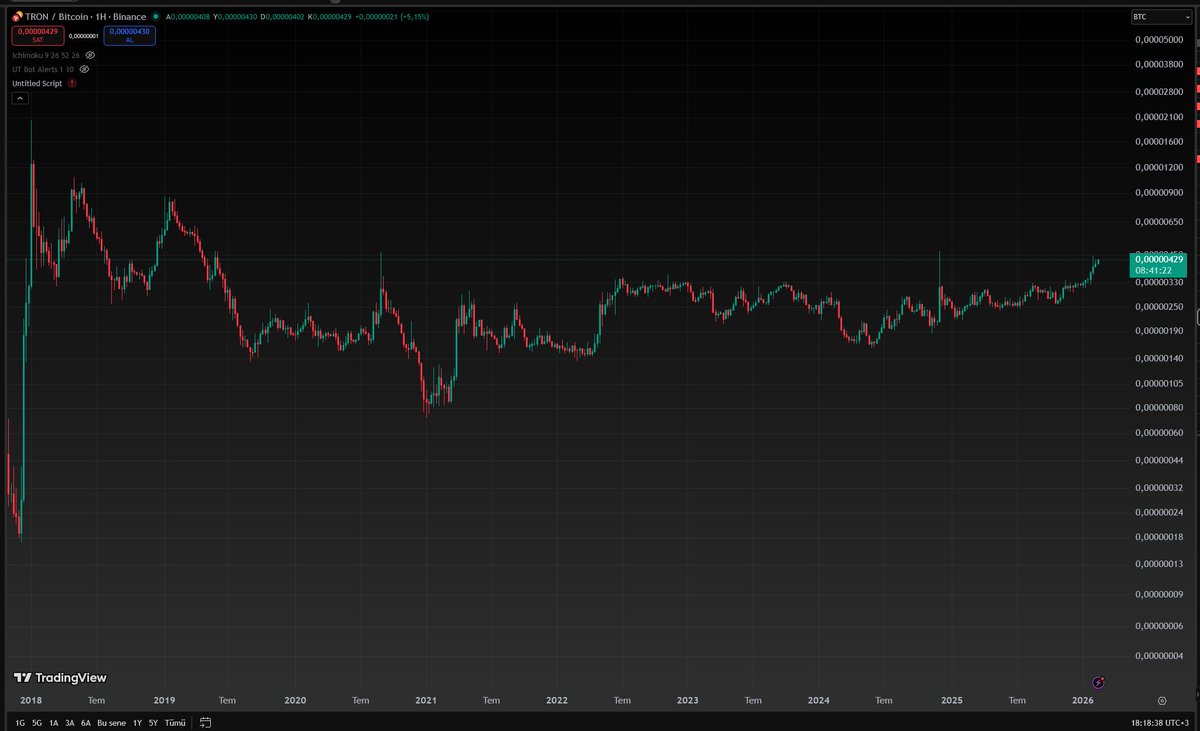This screenshot has height=731, width=1200.
Task: Click the TRON coin logo icon
Action: click(18, 17)
